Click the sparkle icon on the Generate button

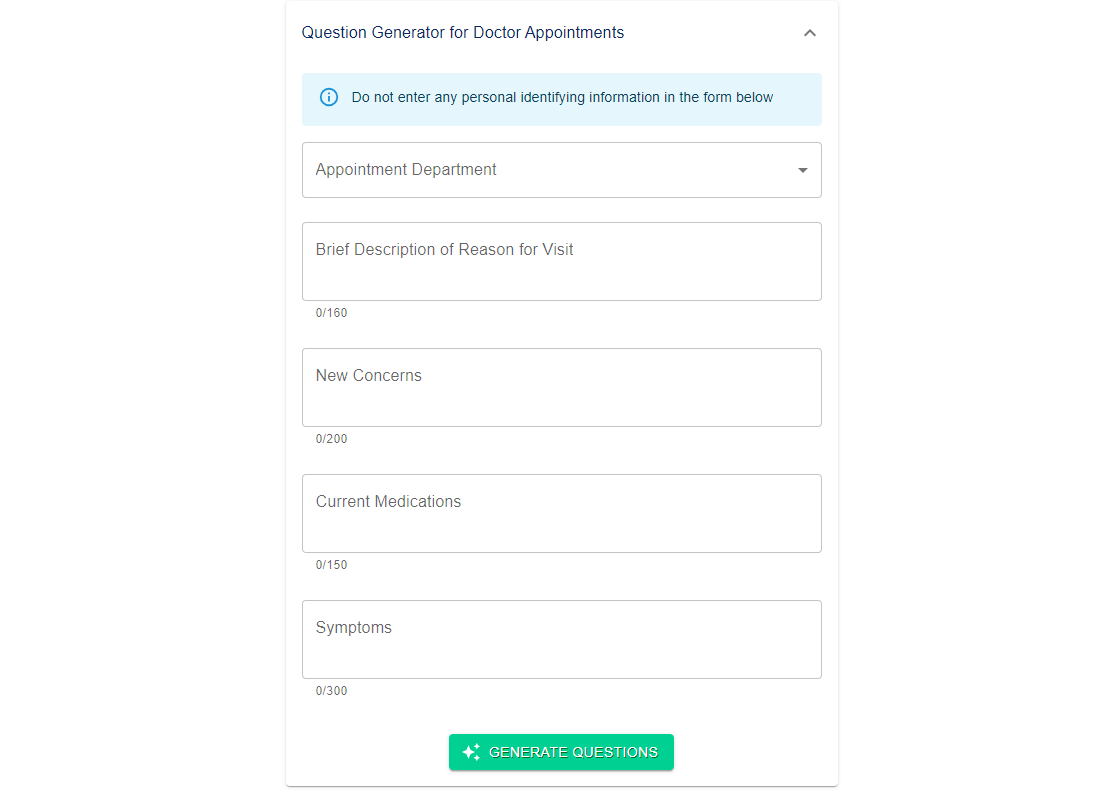tap(471, 752)
